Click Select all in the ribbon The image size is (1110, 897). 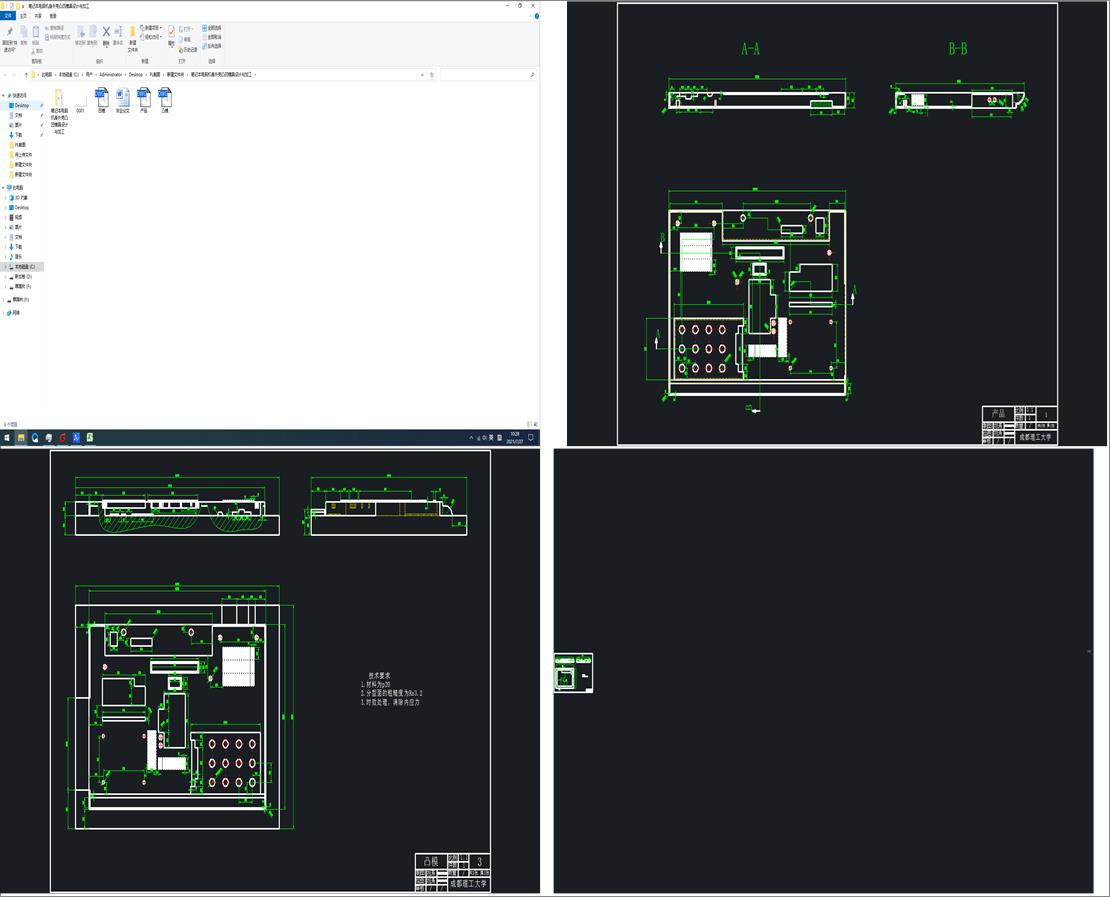pos(212,28)
